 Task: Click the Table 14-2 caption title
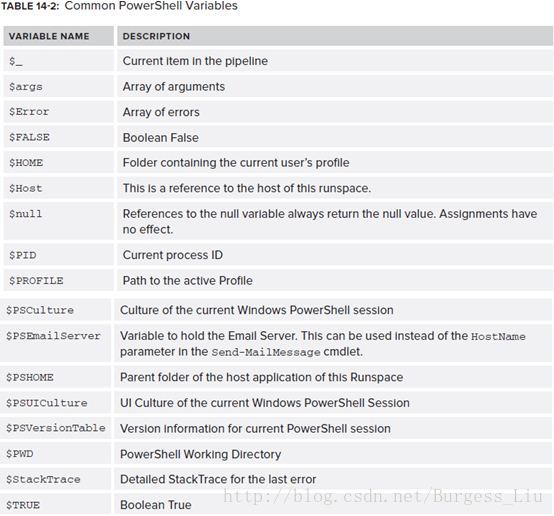[x=119, y=6]
